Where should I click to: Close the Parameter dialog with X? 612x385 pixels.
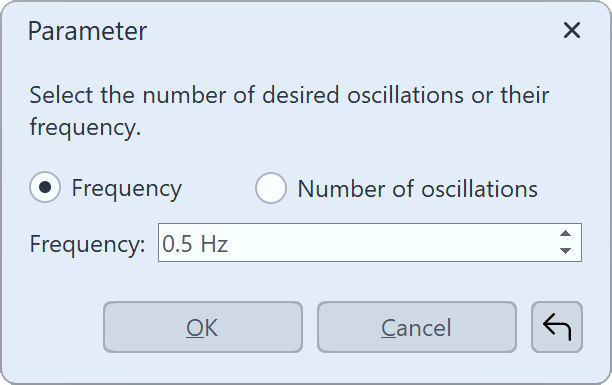point(572,30)
